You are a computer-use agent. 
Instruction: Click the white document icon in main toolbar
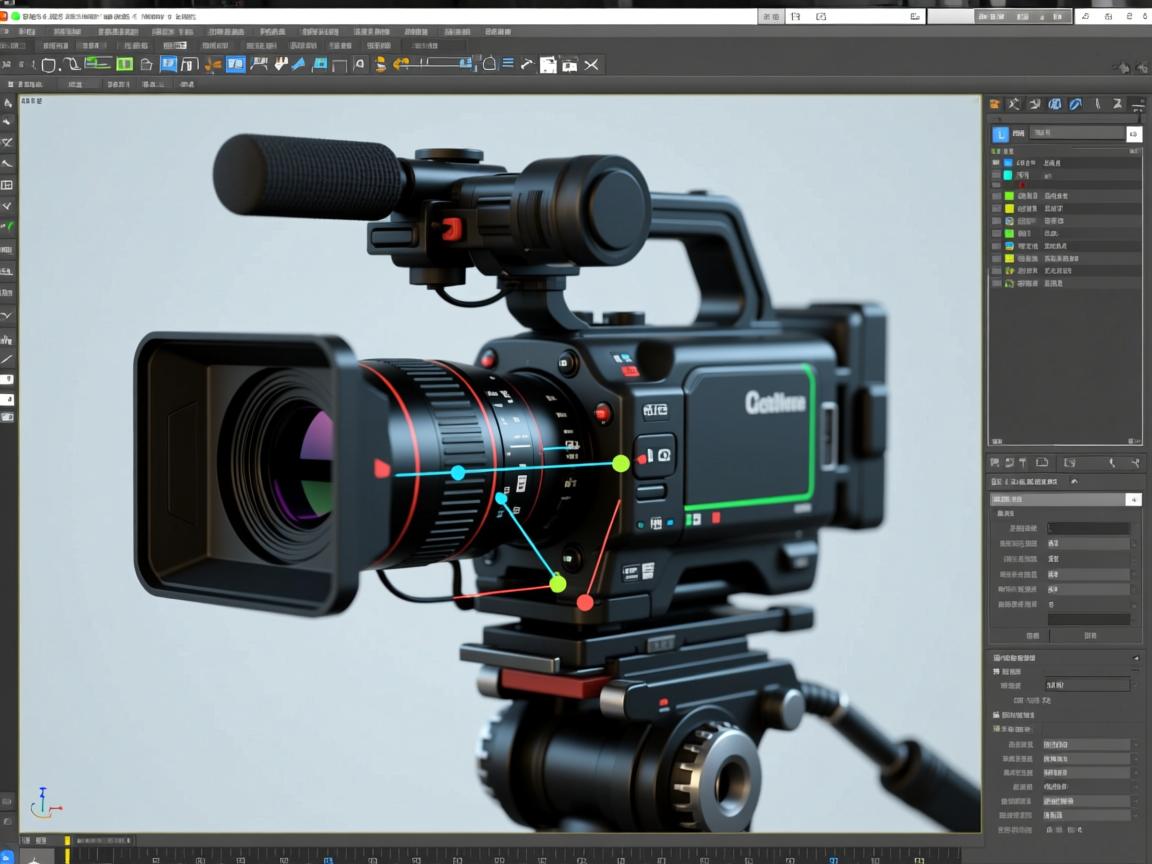(x=548, y=65)
